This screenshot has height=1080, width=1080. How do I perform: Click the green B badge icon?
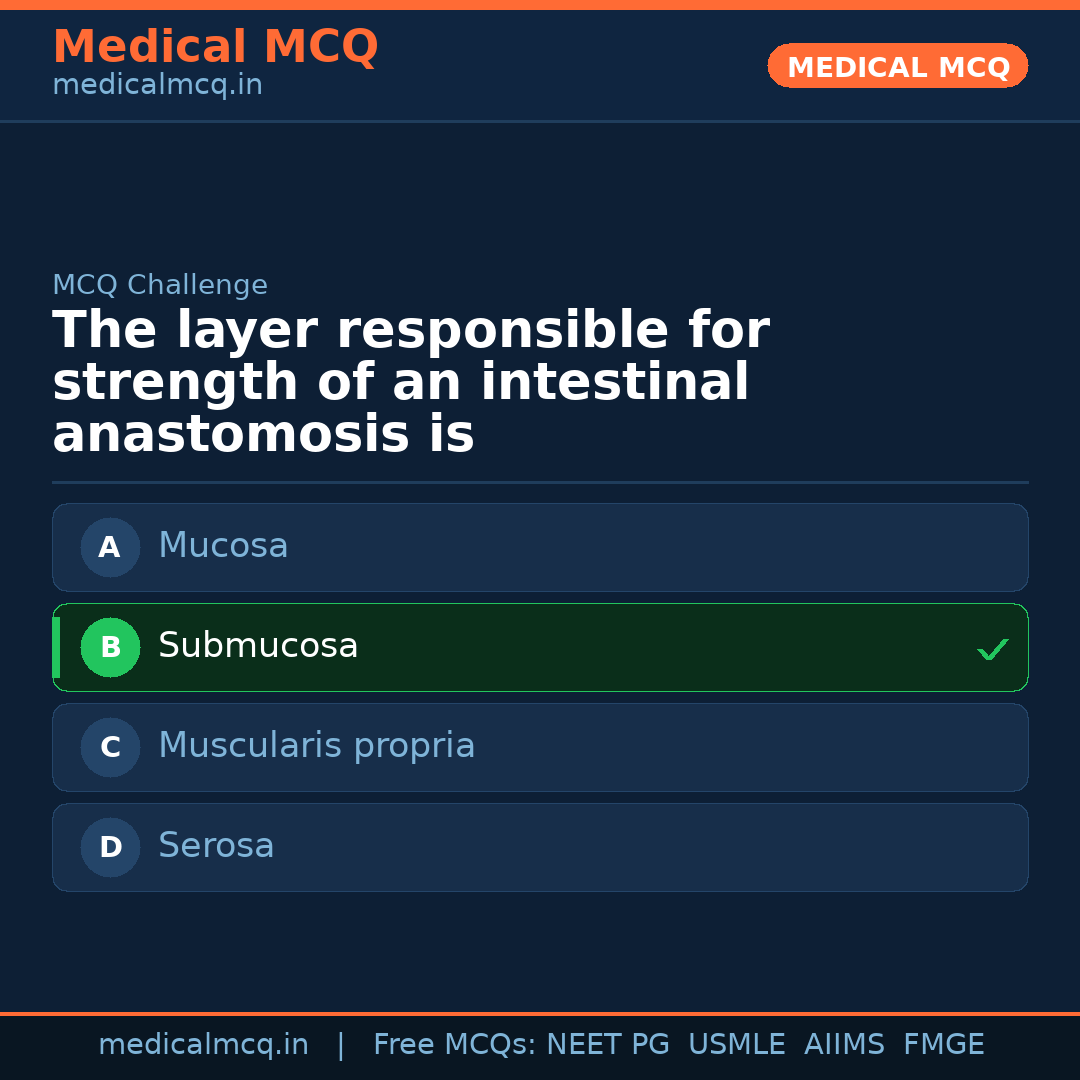[x=110, y=647]
